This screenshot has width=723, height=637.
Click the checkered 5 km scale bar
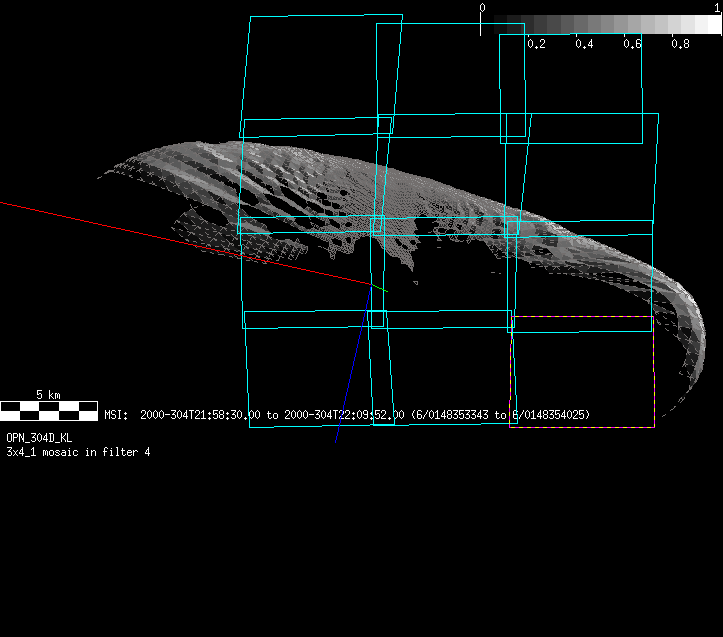49,411
